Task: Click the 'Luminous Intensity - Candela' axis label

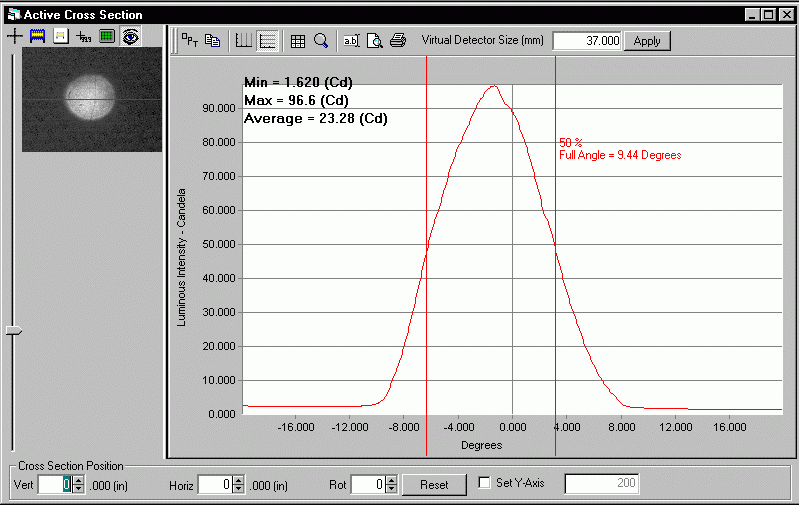Action: pos(181,257)
